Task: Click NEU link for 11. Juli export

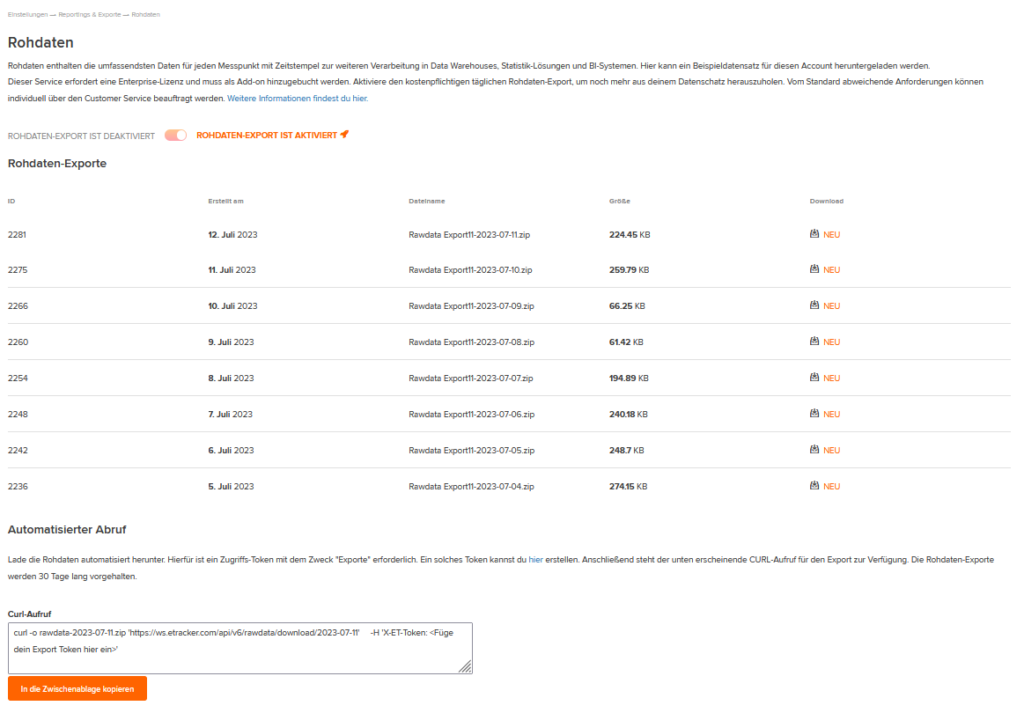Action: [831, 270]
